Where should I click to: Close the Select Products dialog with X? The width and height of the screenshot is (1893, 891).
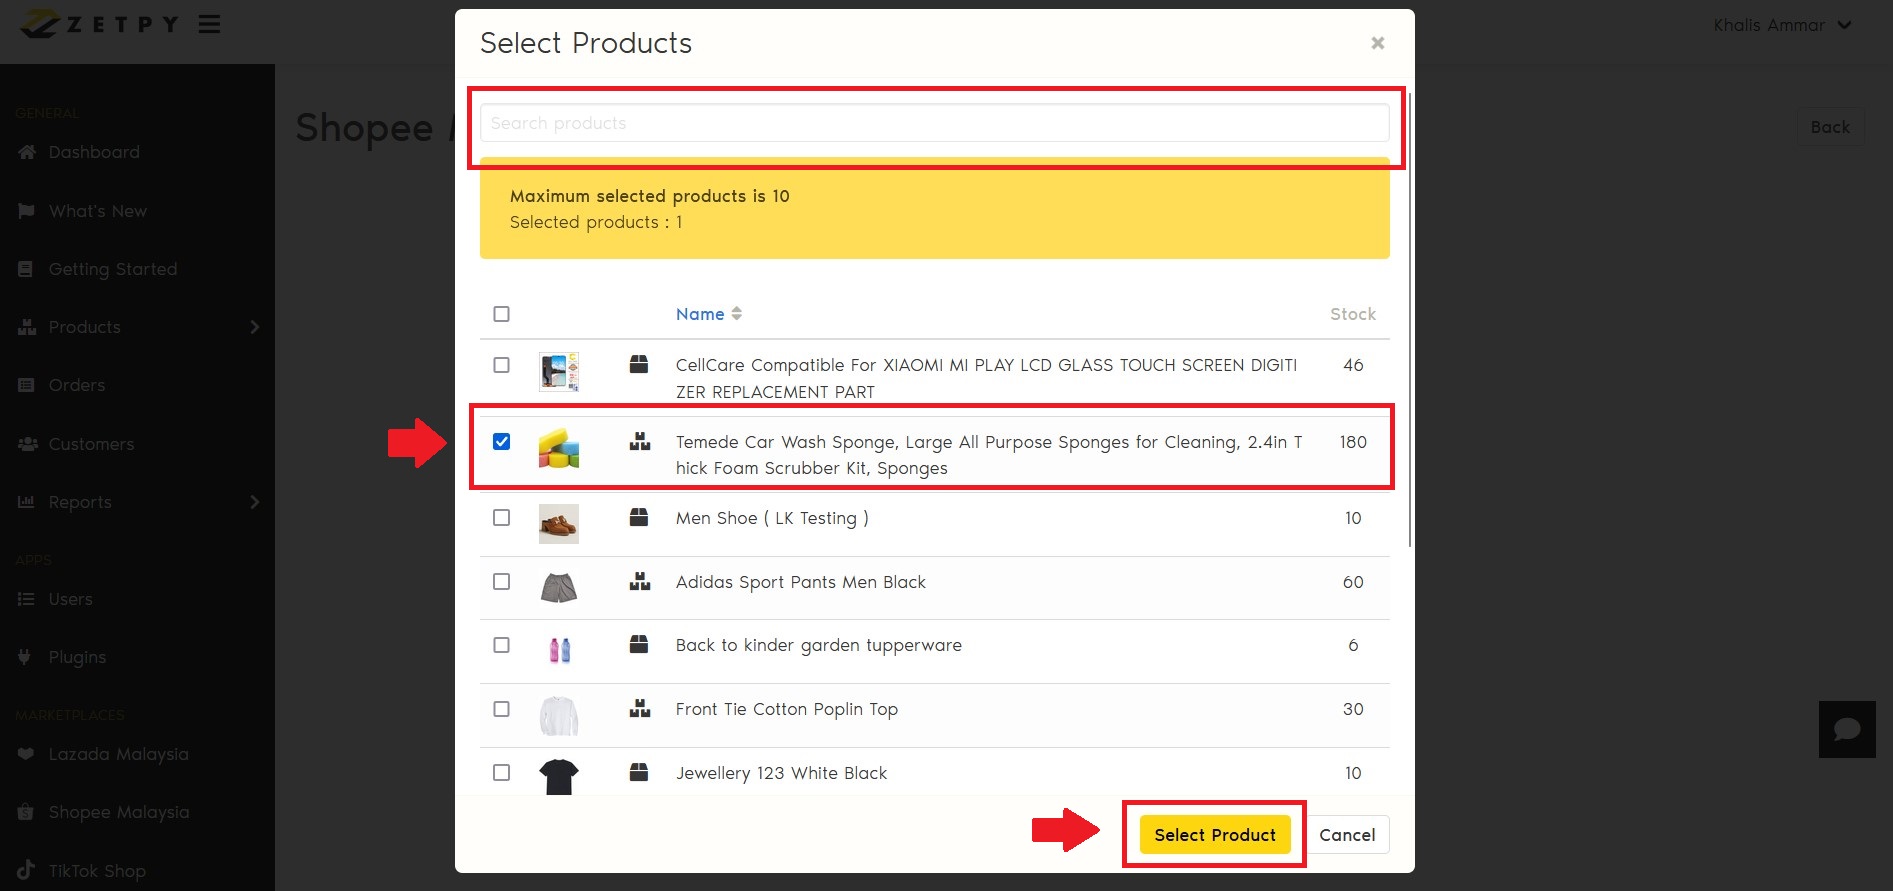(1377, 43)
